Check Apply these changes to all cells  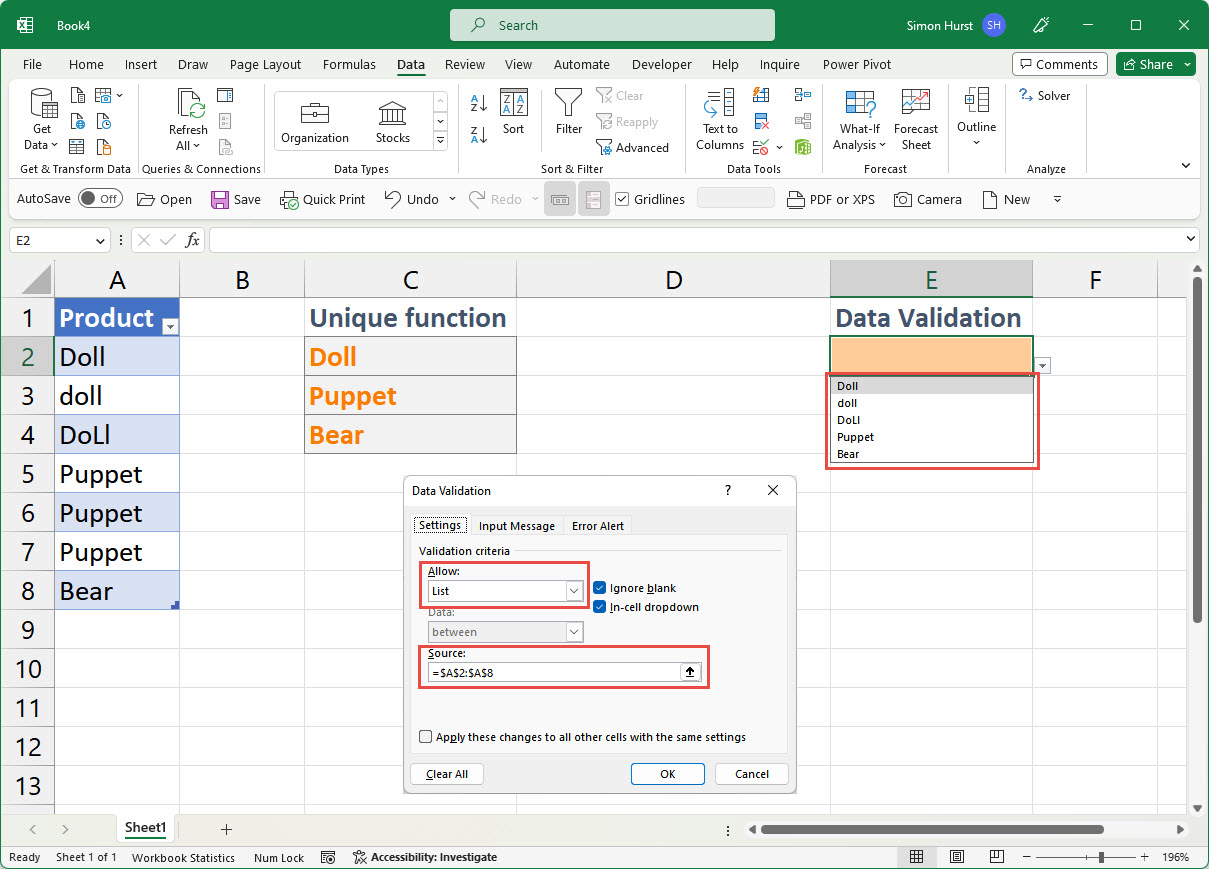tap(426, 737)
